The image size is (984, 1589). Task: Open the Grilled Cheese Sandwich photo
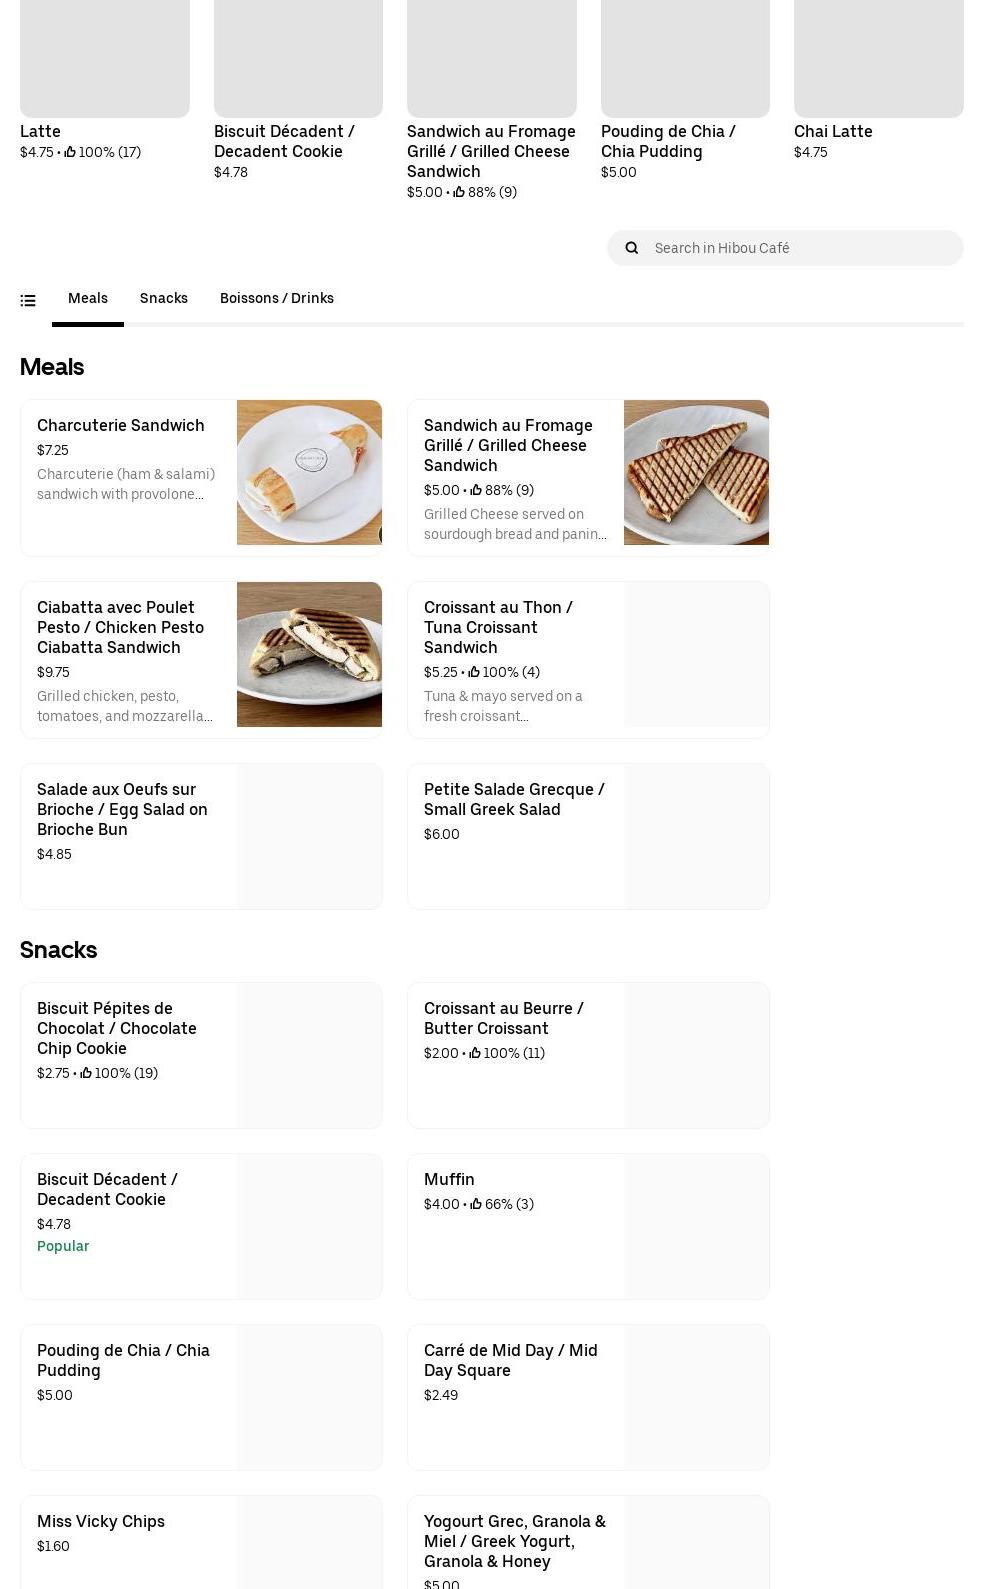tap(696, 473)
